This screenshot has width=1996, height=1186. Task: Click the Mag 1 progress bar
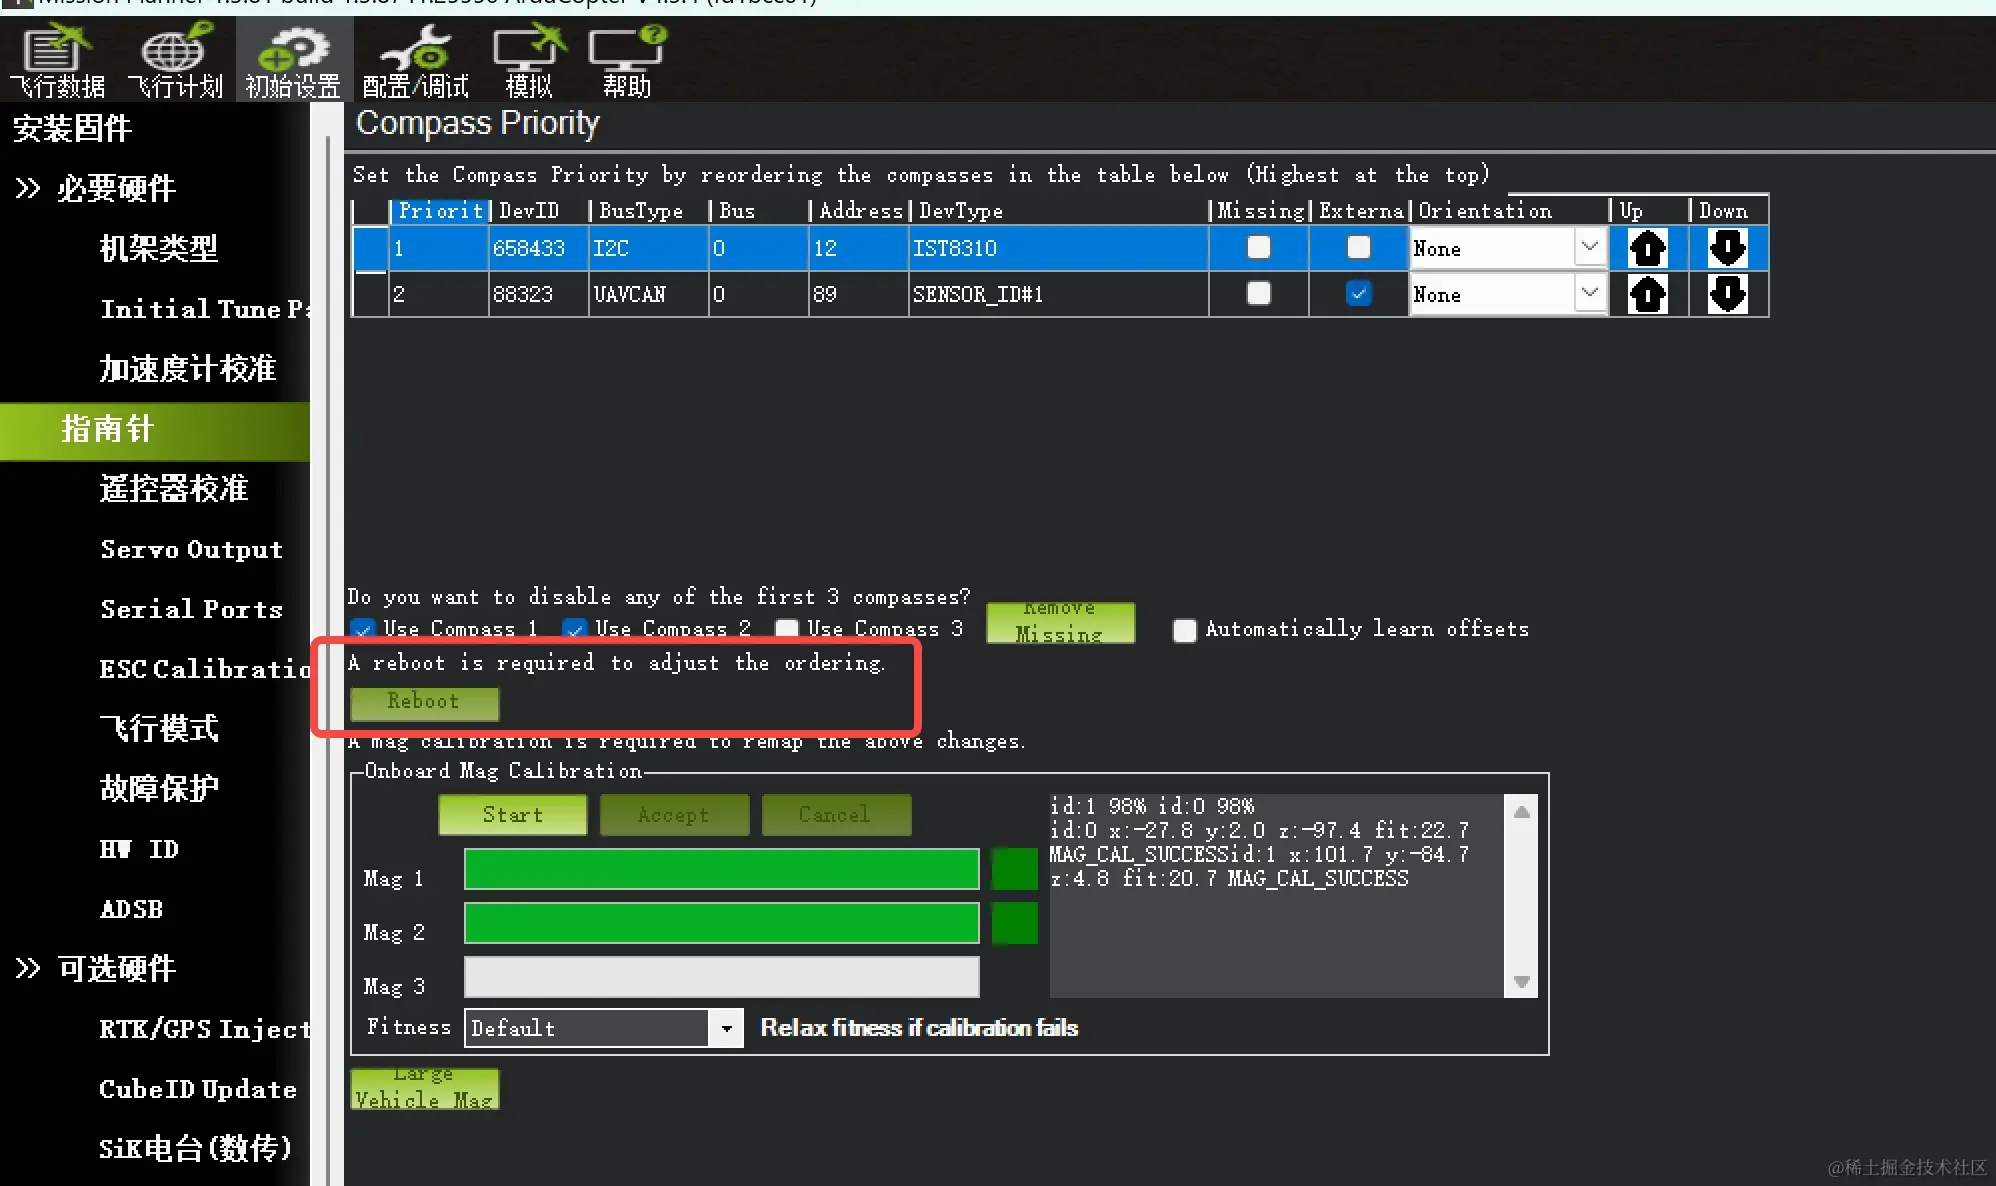pos(721,869)
